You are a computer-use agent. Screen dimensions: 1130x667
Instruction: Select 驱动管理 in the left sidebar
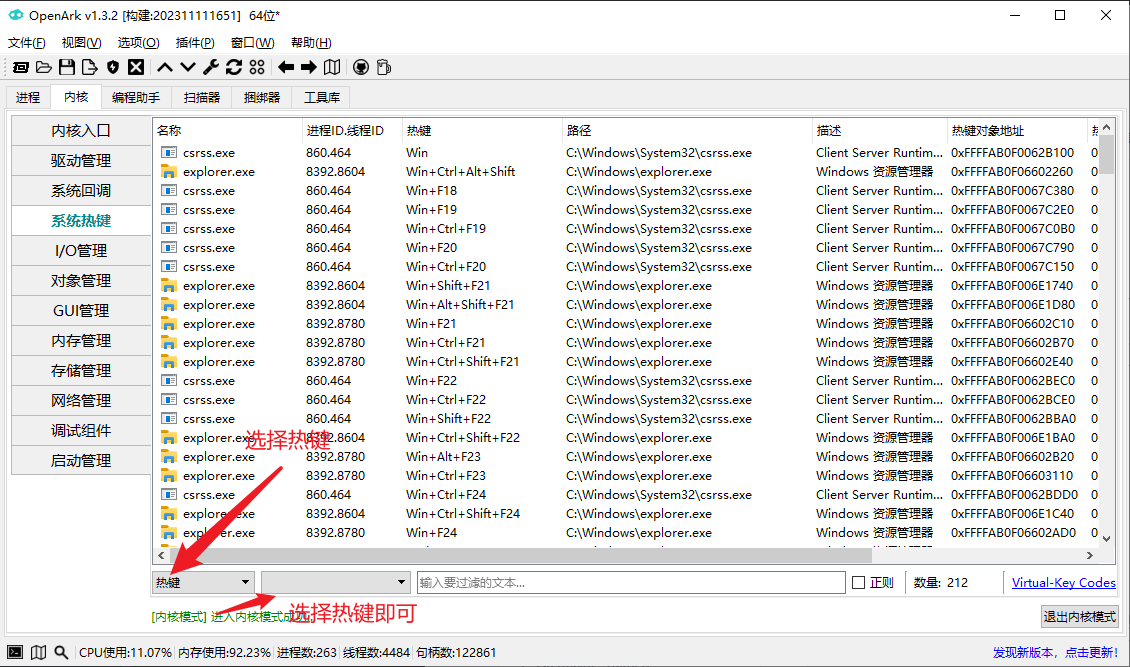pyautogui.click(x=81, y=161)
